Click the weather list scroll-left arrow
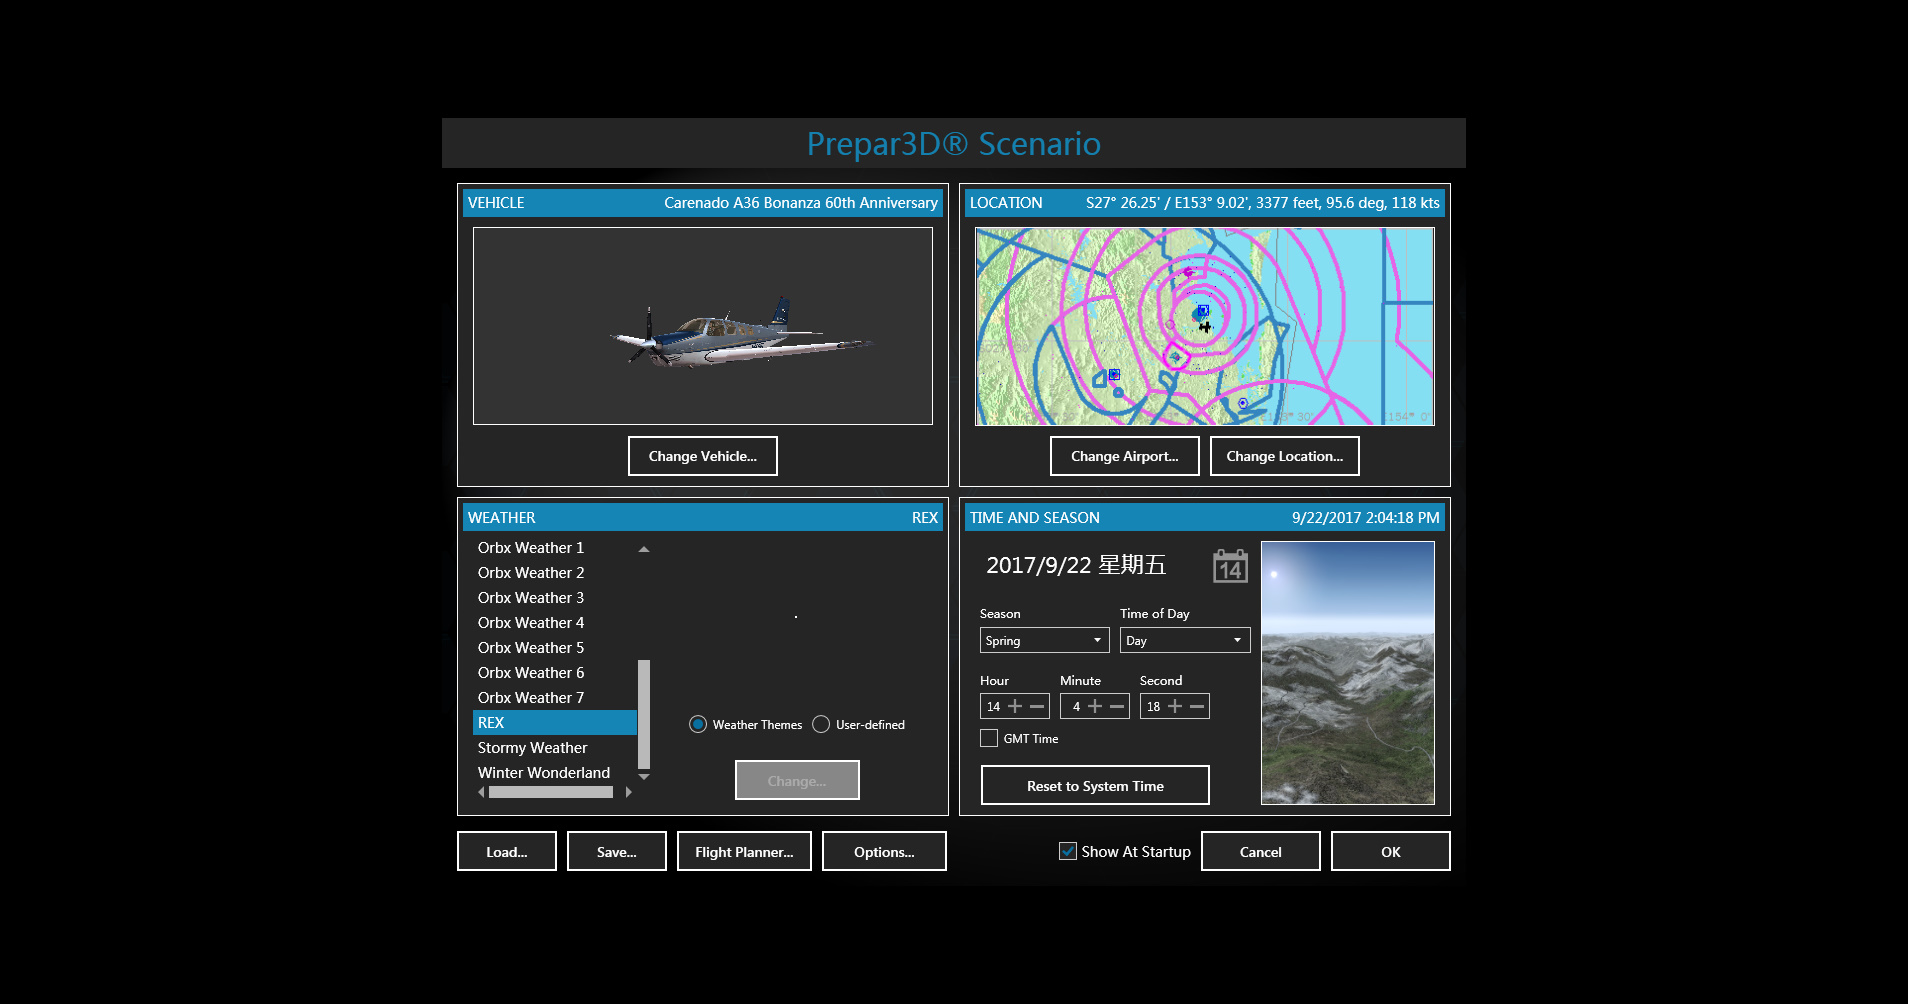 click(x=481, y=792)
